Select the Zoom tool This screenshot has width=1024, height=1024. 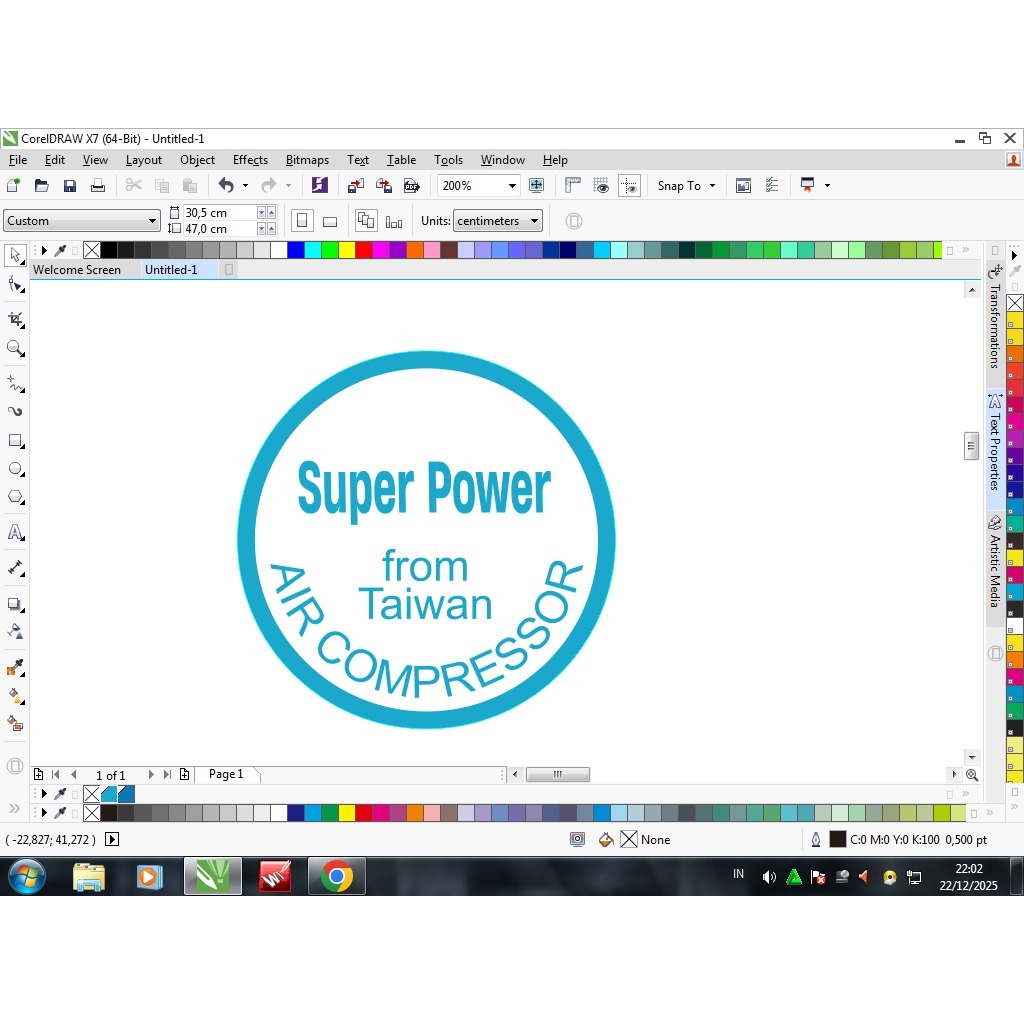(x=15, y=348)
